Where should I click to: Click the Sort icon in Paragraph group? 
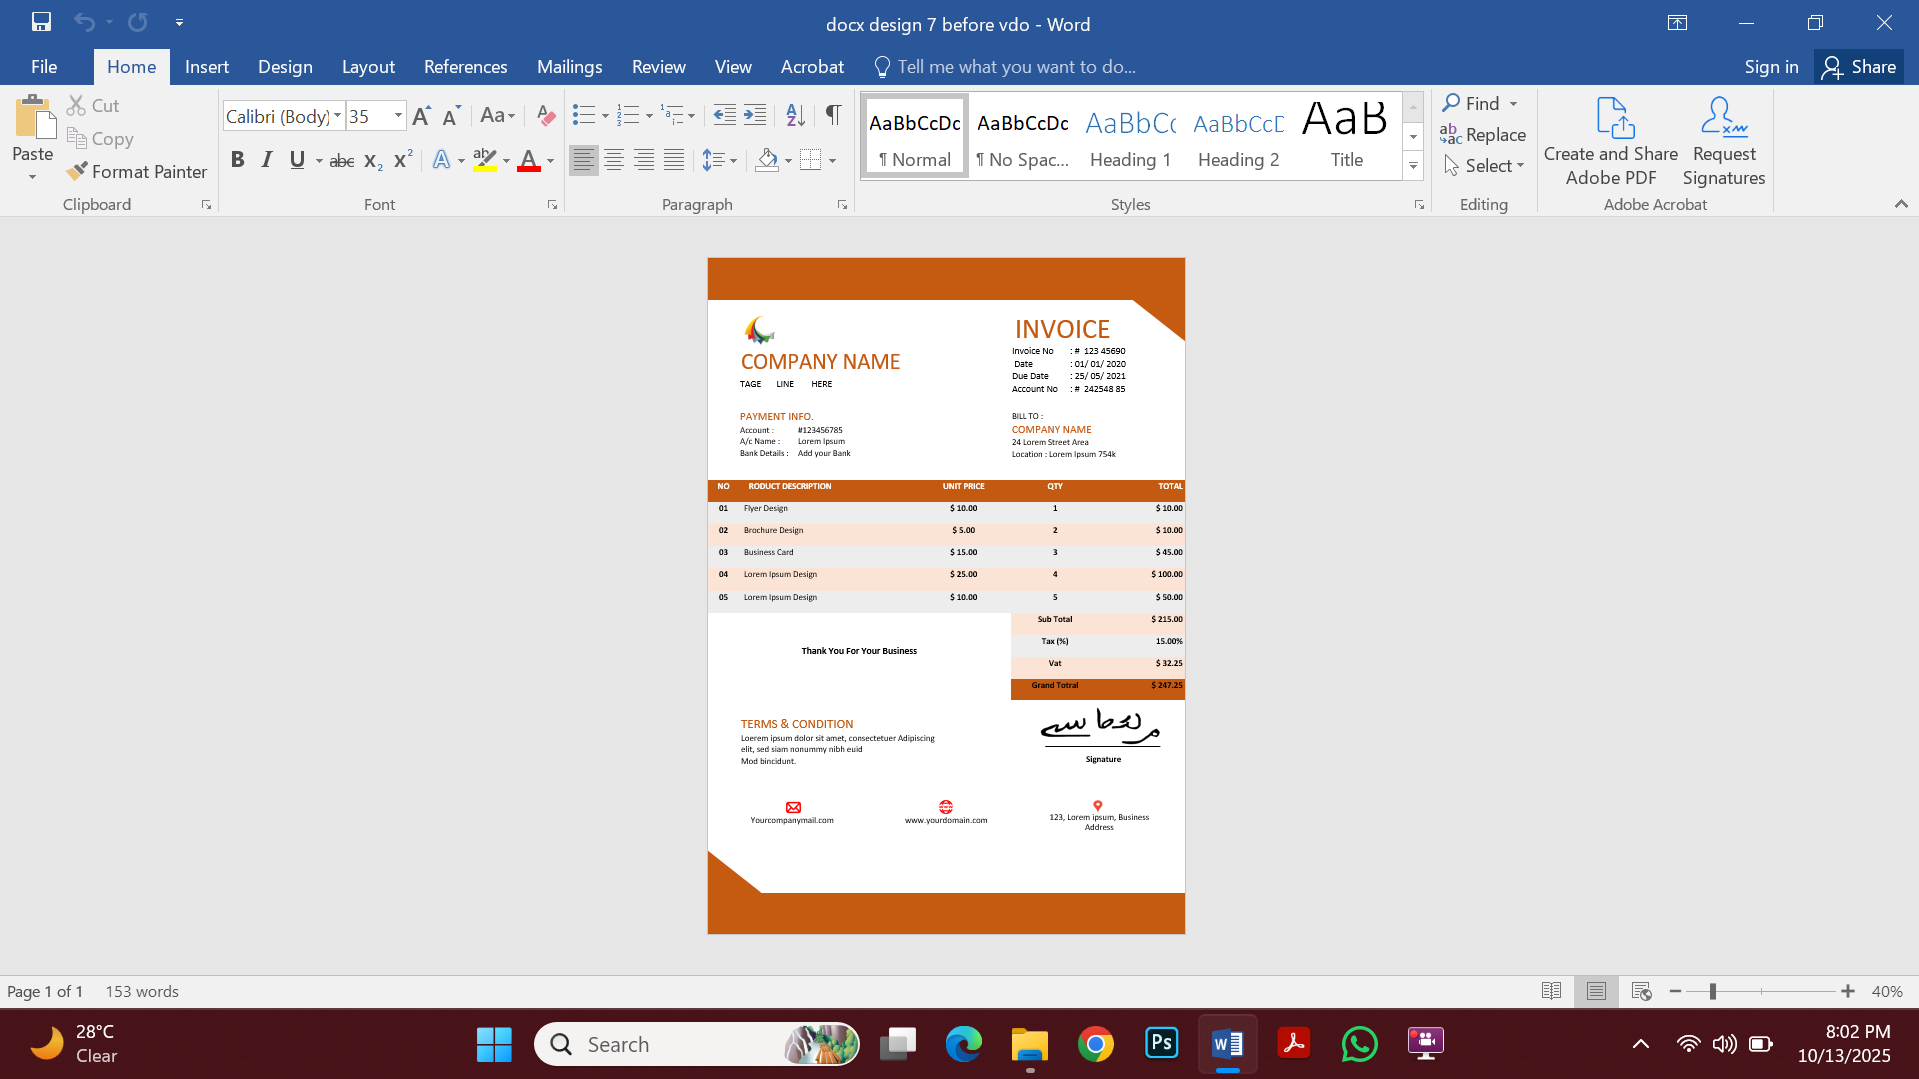click(x=794, y=115)
